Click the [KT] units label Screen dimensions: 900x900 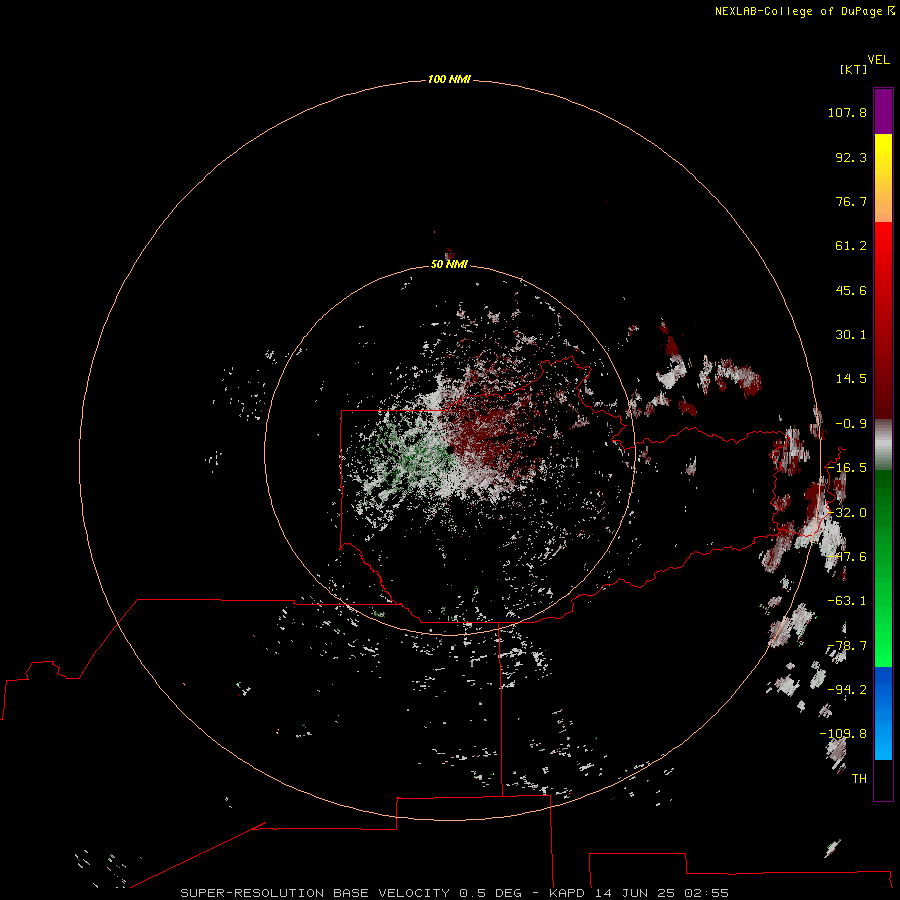(x=853, y=69)
